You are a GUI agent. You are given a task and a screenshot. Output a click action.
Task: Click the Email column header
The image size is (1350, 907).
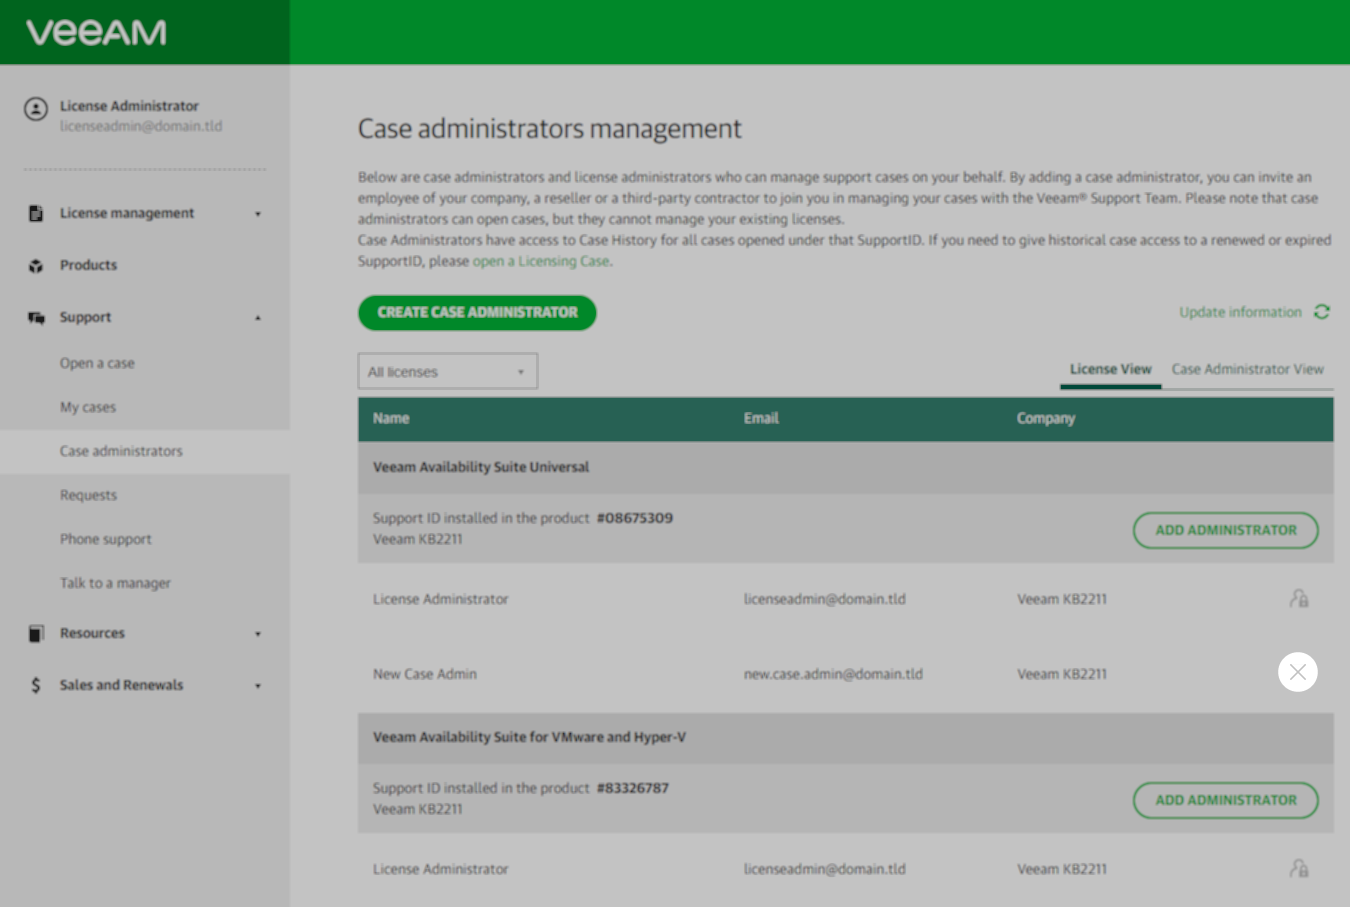(761, 418)
